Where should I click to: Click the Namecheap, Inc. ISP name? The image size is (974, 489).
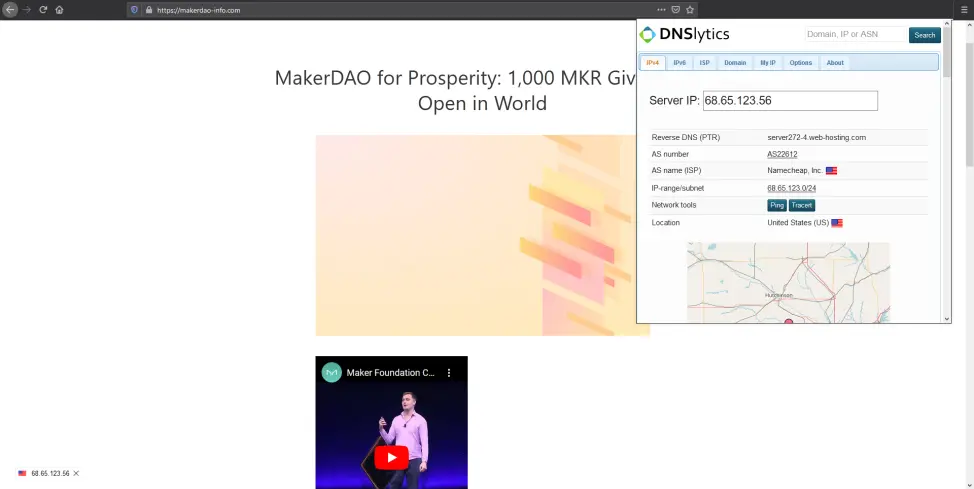tap(795, 170)
